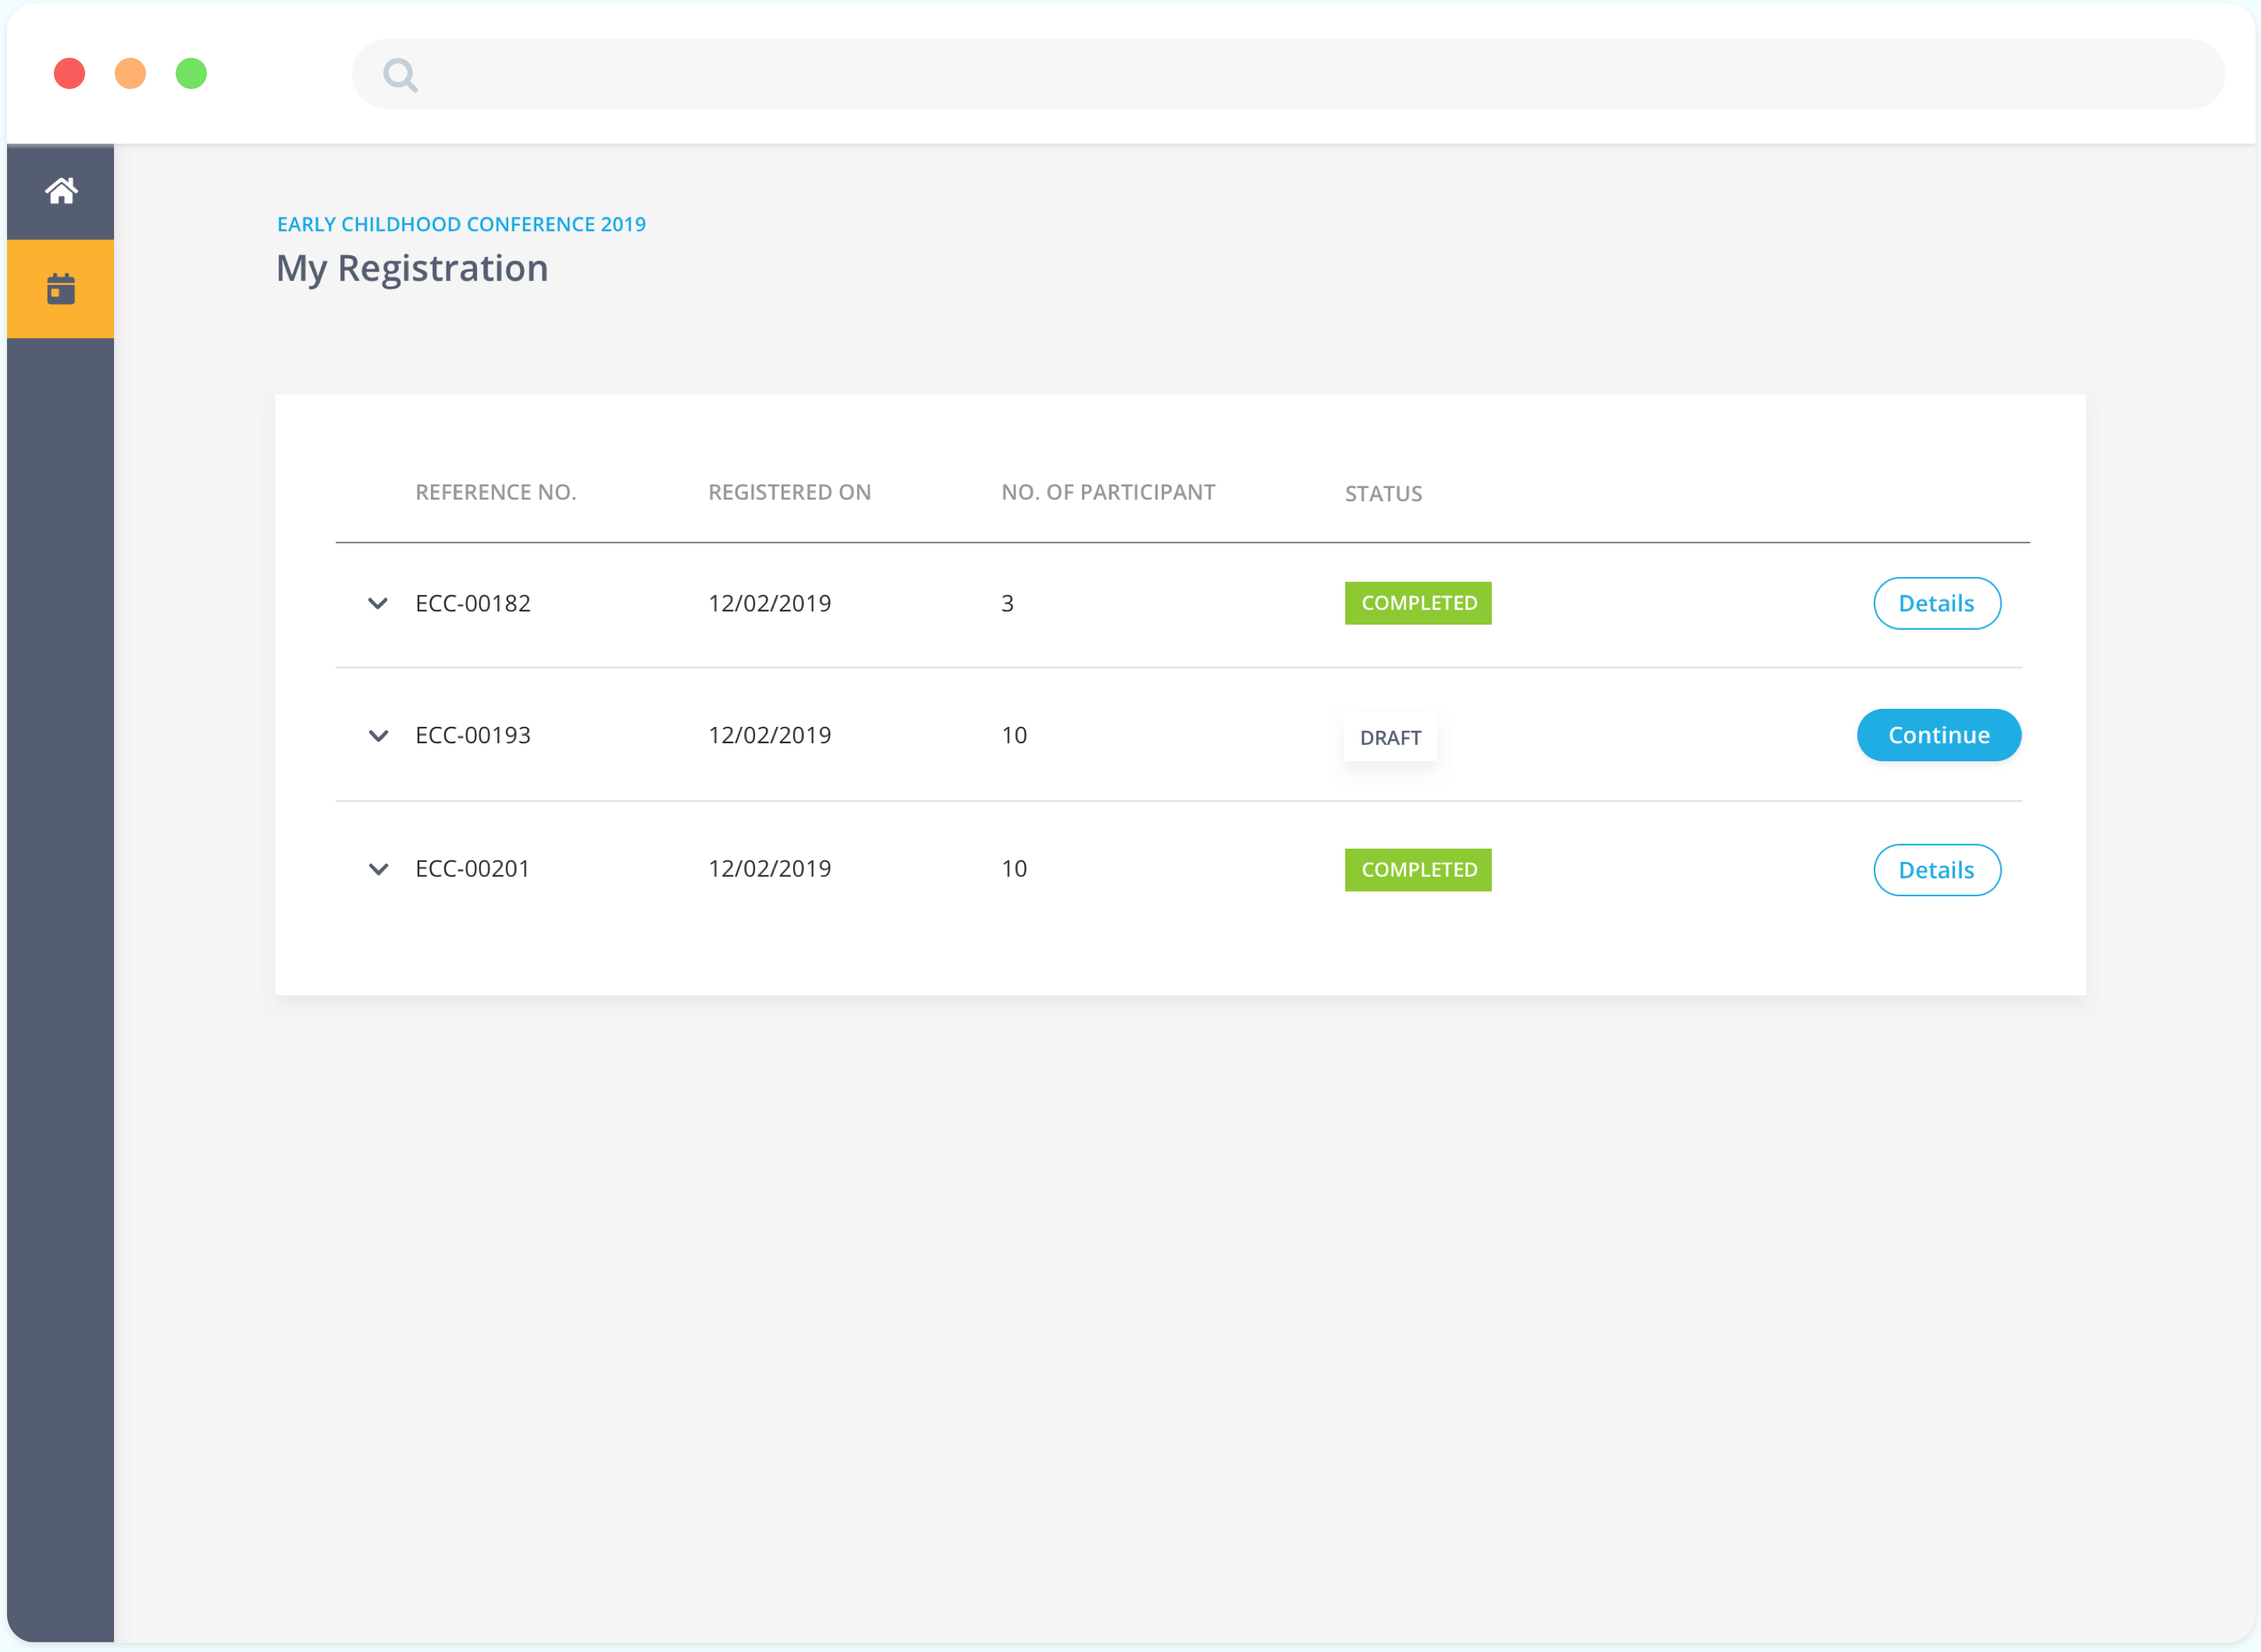Click the COMPLETED badge for ECC-00182
The image size is (2261, 1652).
click(1418, 603)
